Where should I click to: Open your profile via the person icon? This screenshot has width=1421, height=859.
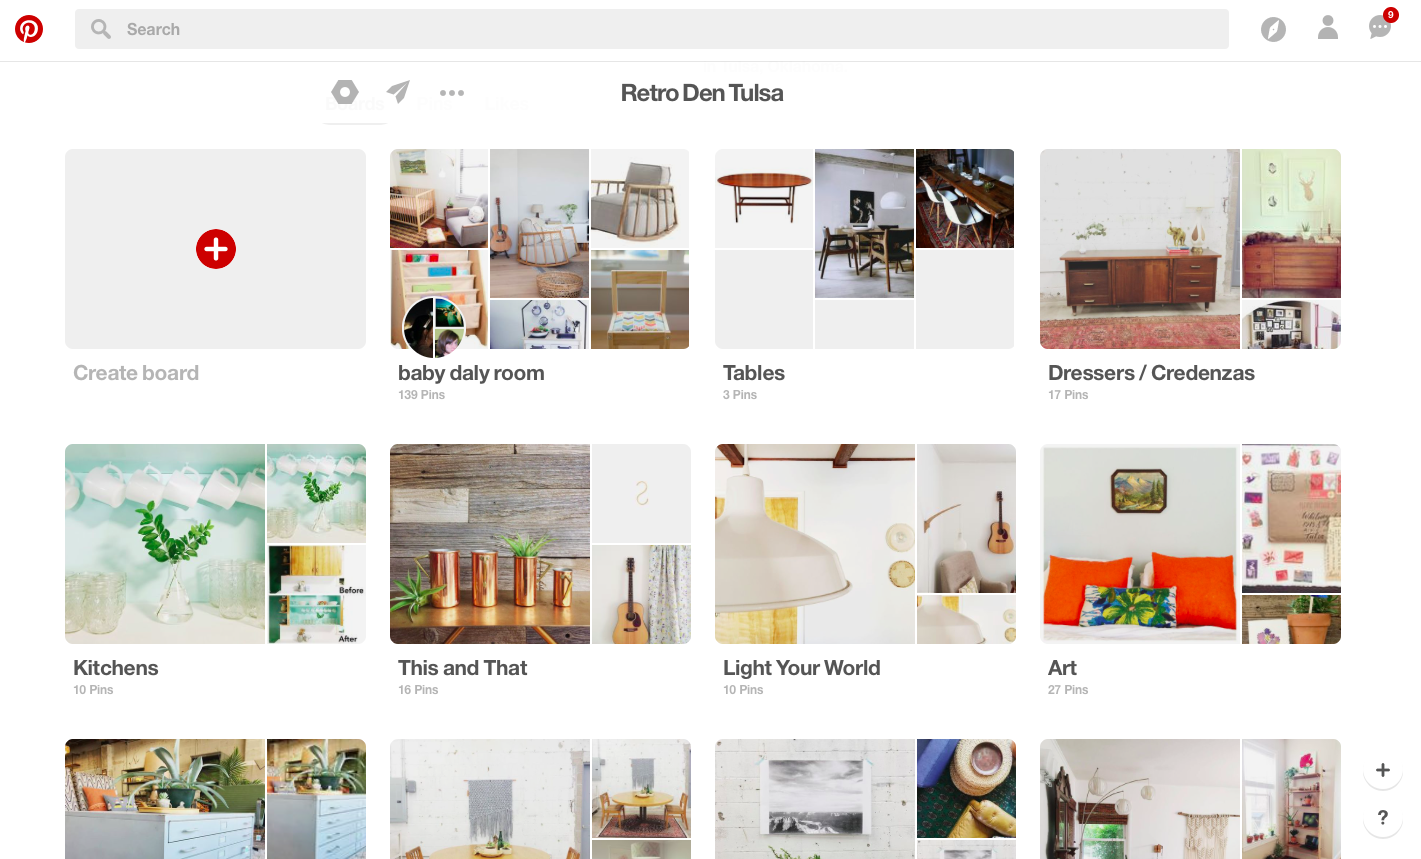coord(1327,29)
